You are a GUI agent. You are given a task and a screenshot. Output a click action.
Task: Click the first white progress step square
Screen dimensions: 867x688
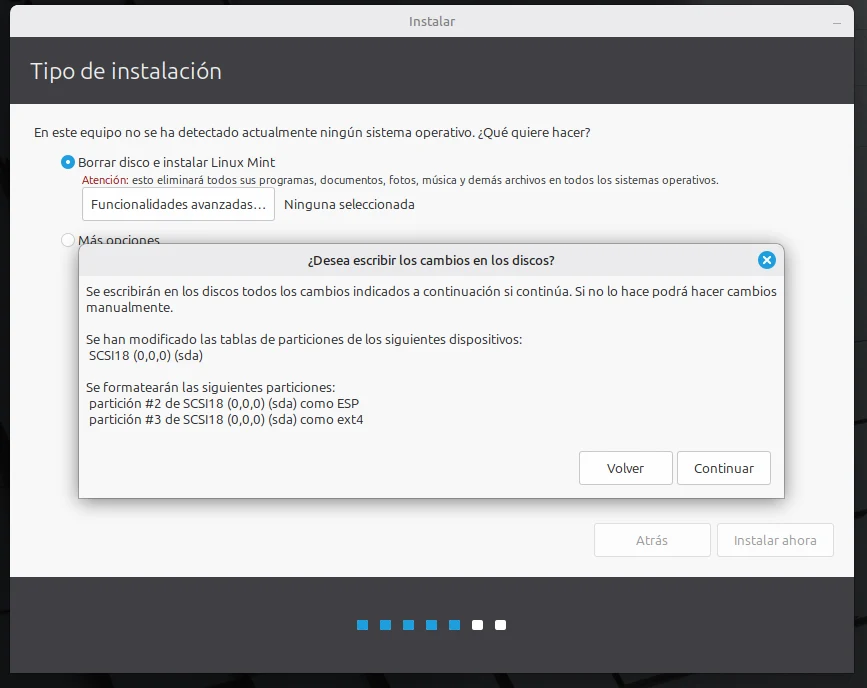click(477, 625)
